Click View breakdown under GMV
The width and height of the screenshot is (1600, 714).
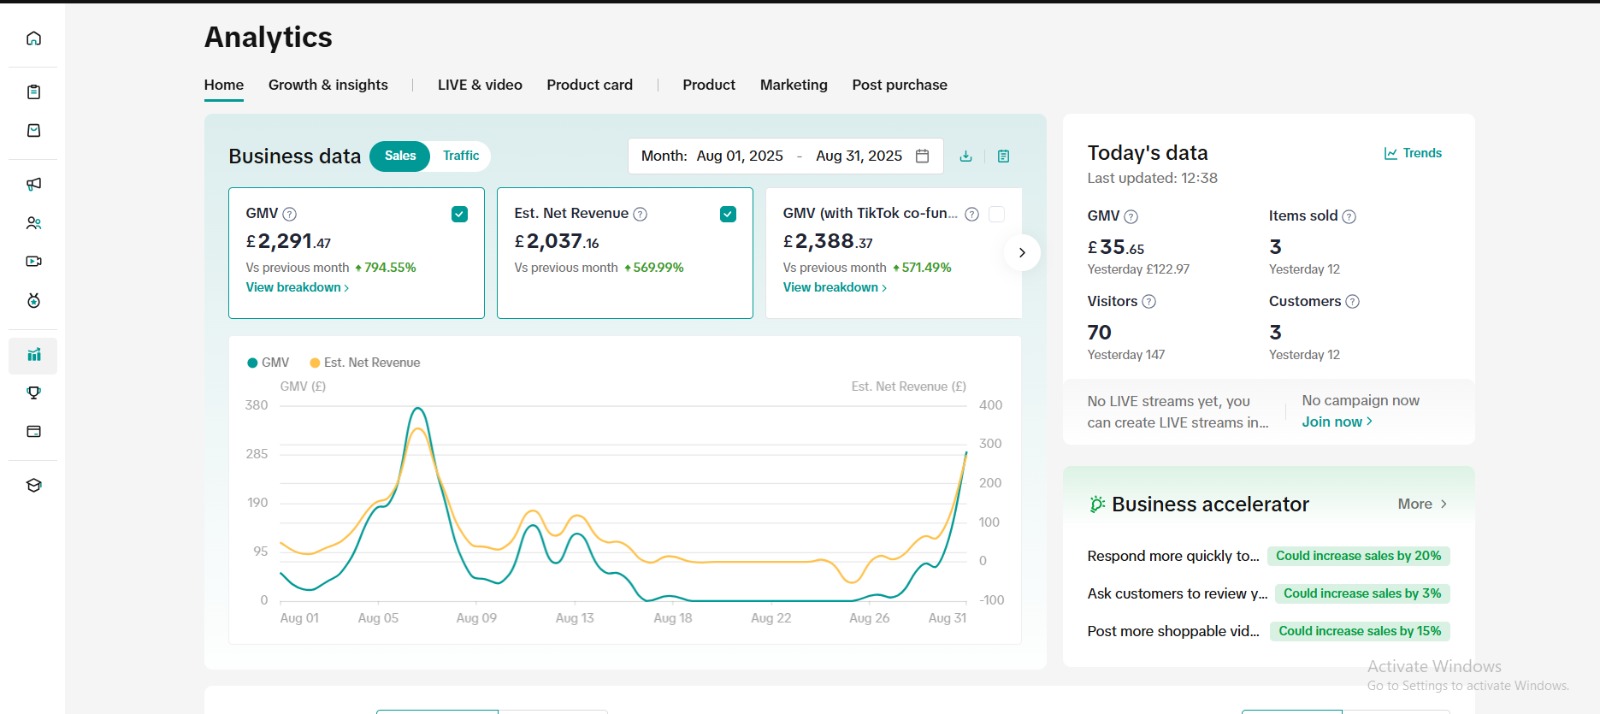pos(297,288)
